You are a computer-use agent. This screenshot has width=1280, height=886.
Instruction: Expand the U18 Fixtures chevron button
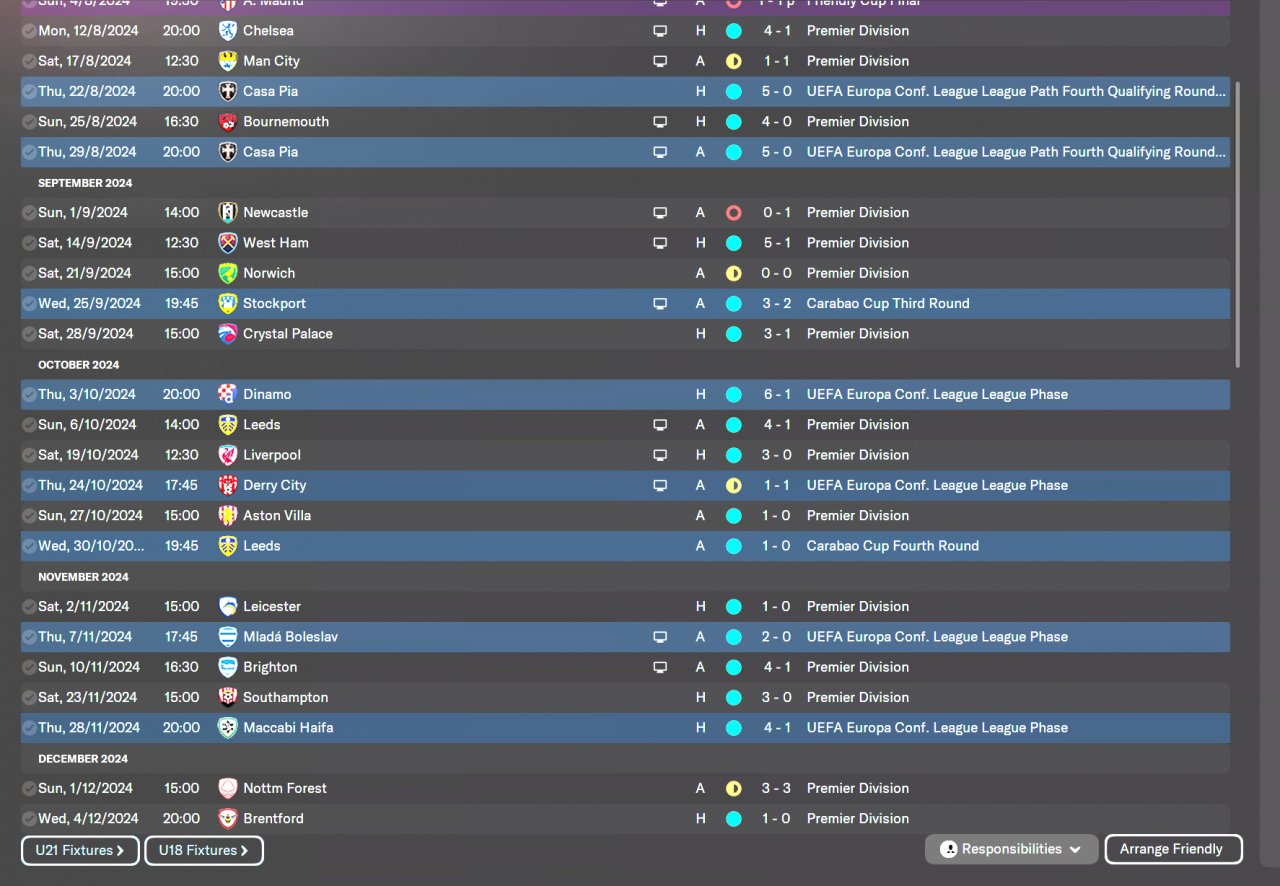(x=204, y=850)
